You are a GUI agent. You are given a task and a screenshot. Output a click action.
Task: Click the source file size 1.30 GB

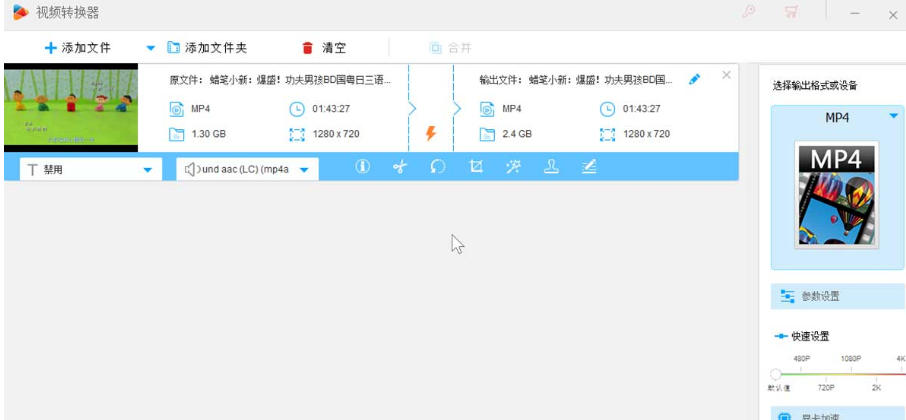point(208,134)
